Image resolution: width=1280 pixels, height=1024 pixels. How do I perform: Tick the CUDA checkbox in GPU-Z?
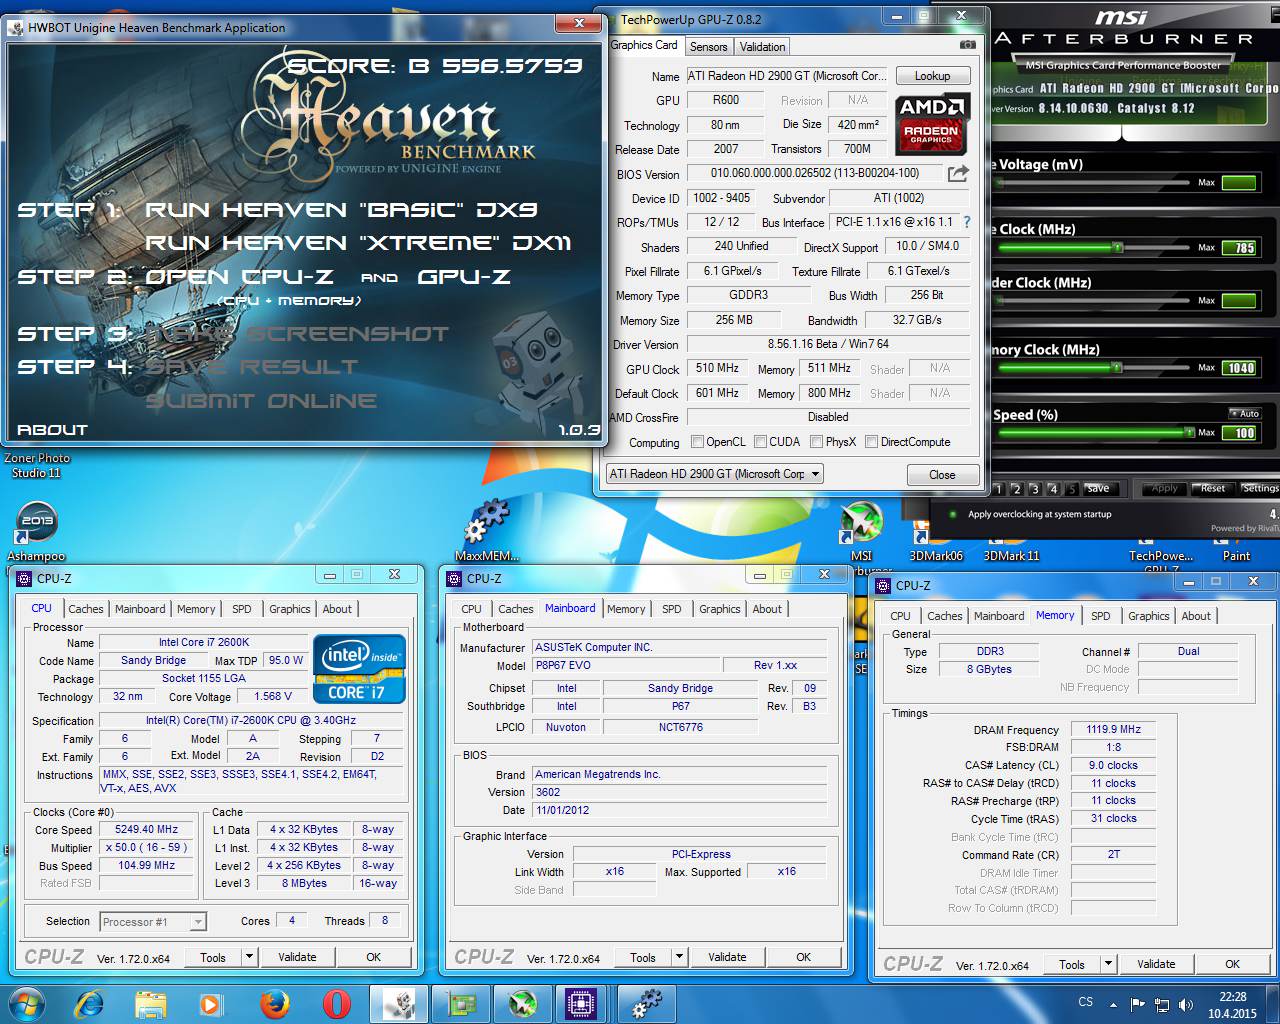click(761, 441)
